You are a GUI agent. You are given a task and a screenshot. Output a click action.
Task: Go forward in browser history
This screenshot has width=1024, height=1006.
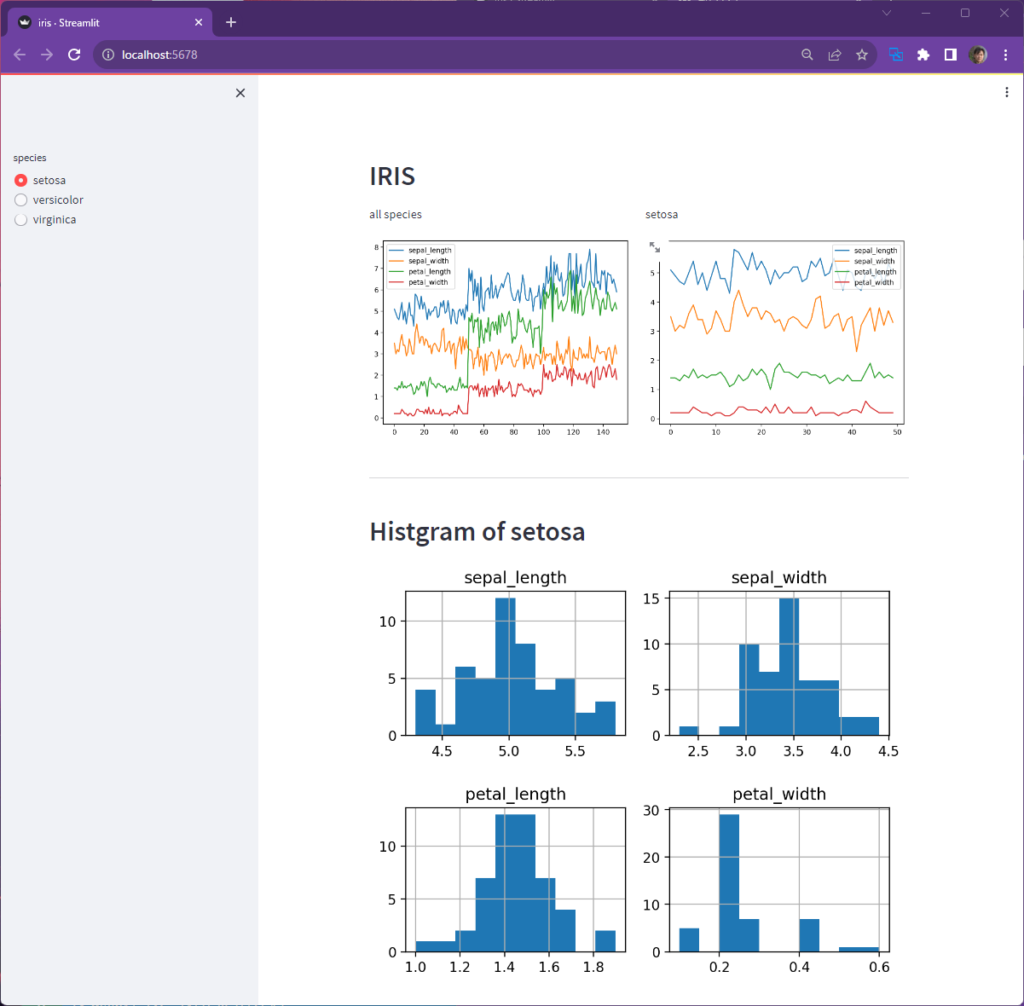(x=47, y=55)
